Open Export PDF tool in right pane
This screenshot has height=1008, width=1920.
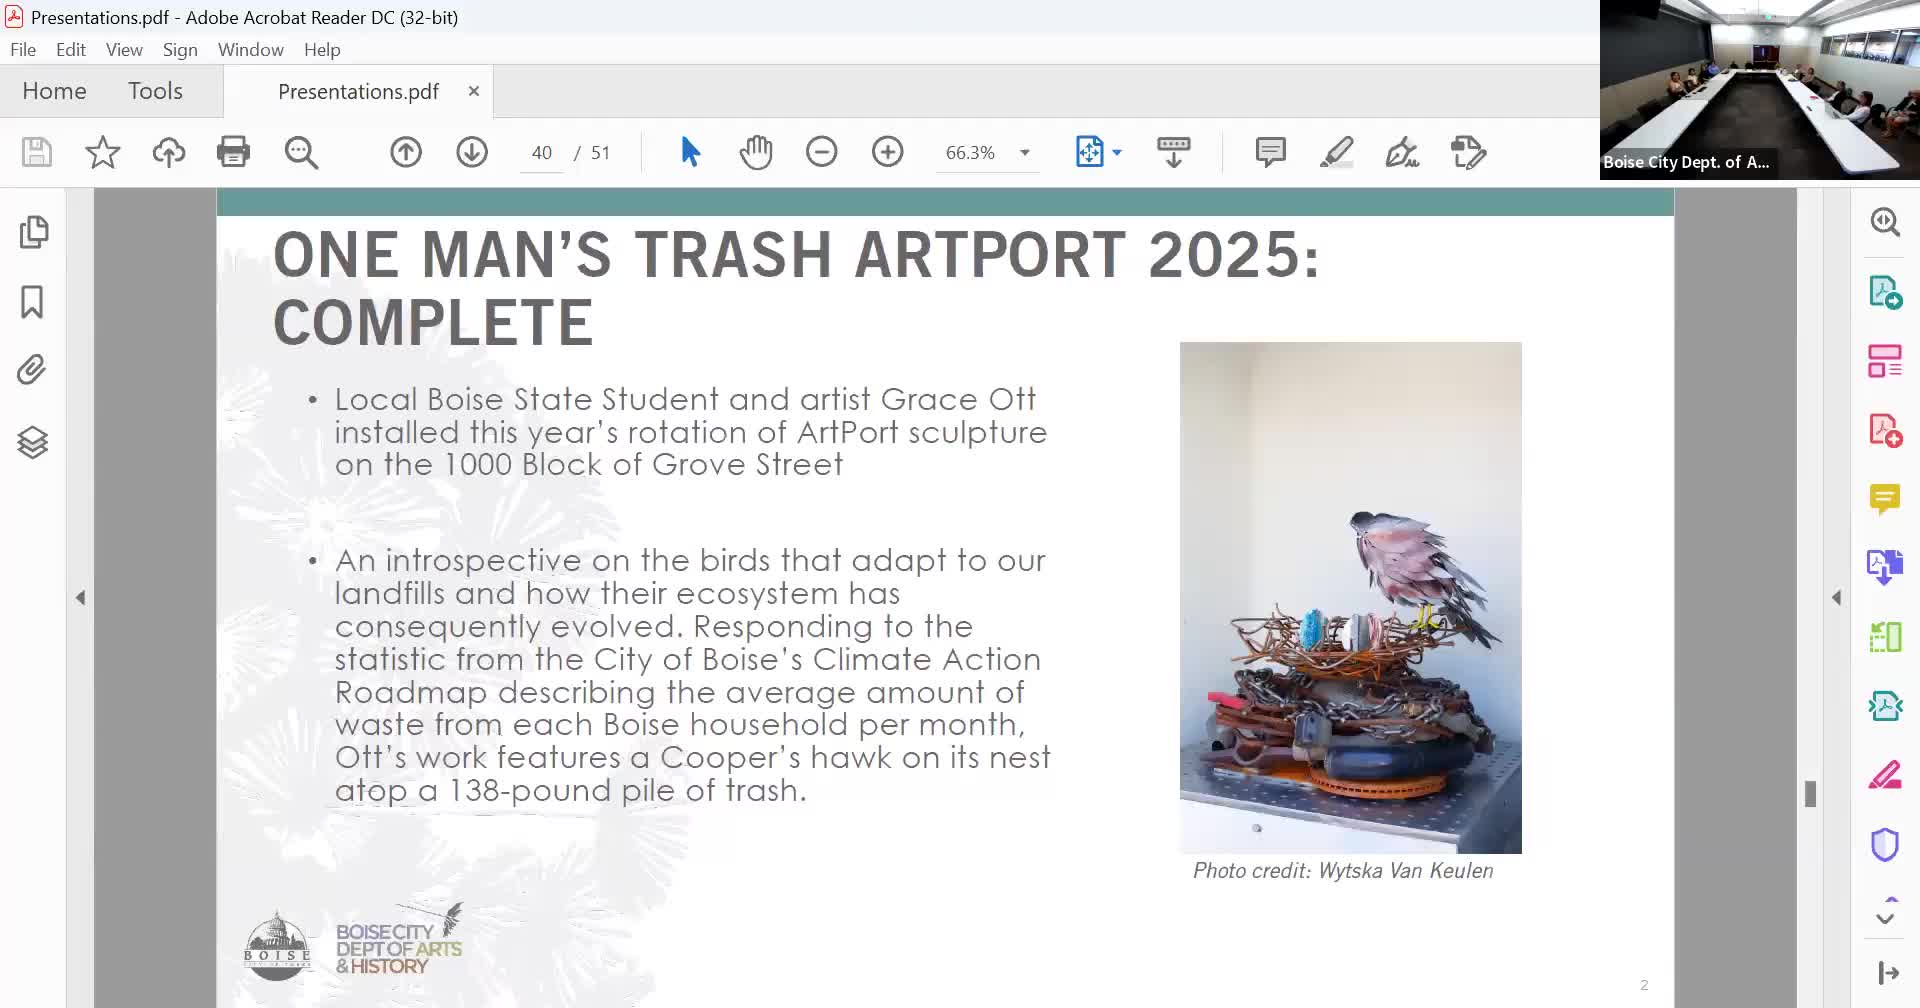[1885, 292]
